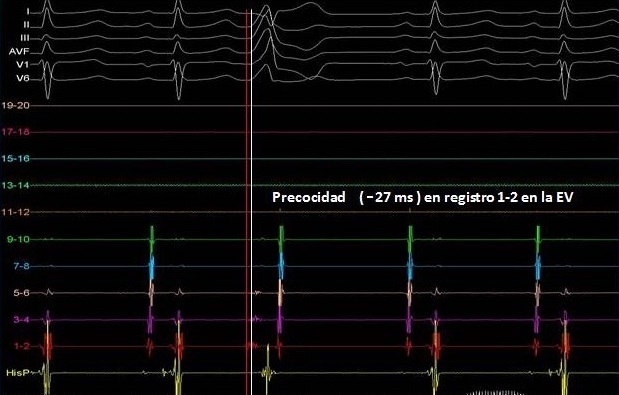This screenshot has width=619, height=395.
Task: Select the ECG lead III label
Action: 24,38
